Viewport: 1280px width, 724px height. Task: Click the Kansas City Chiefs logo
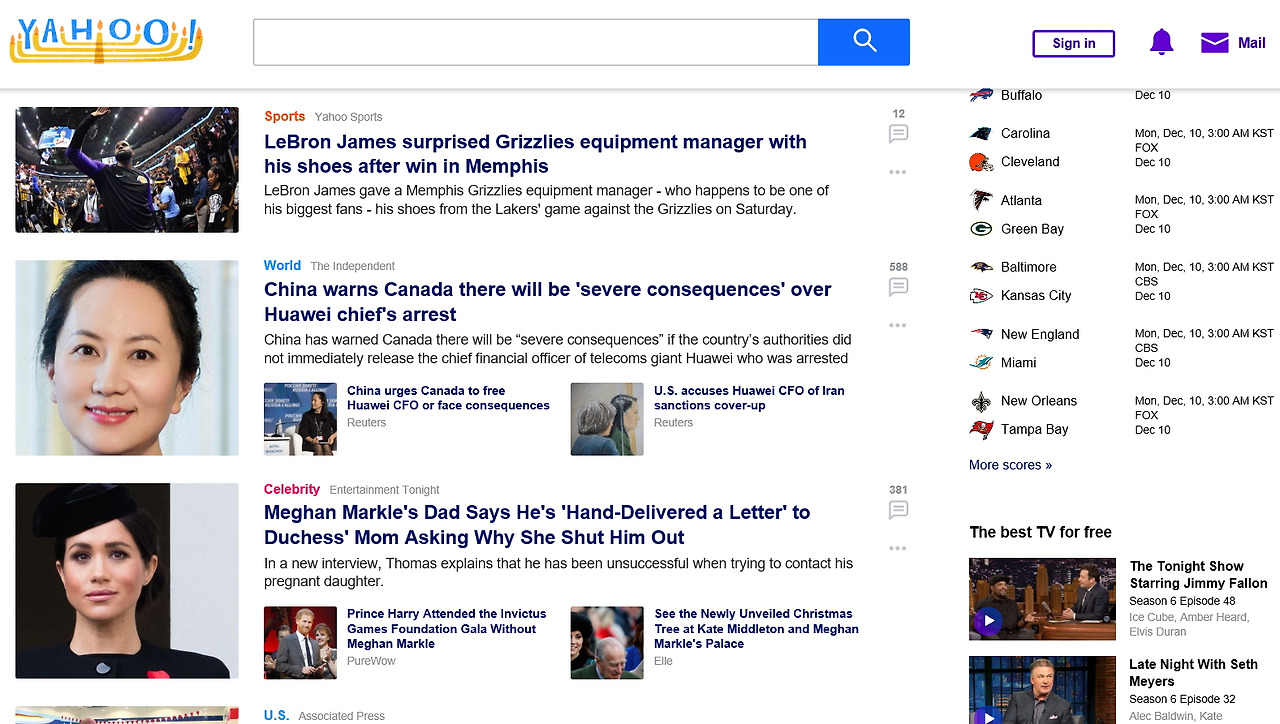pyautogui.click(x=981, y=296)
